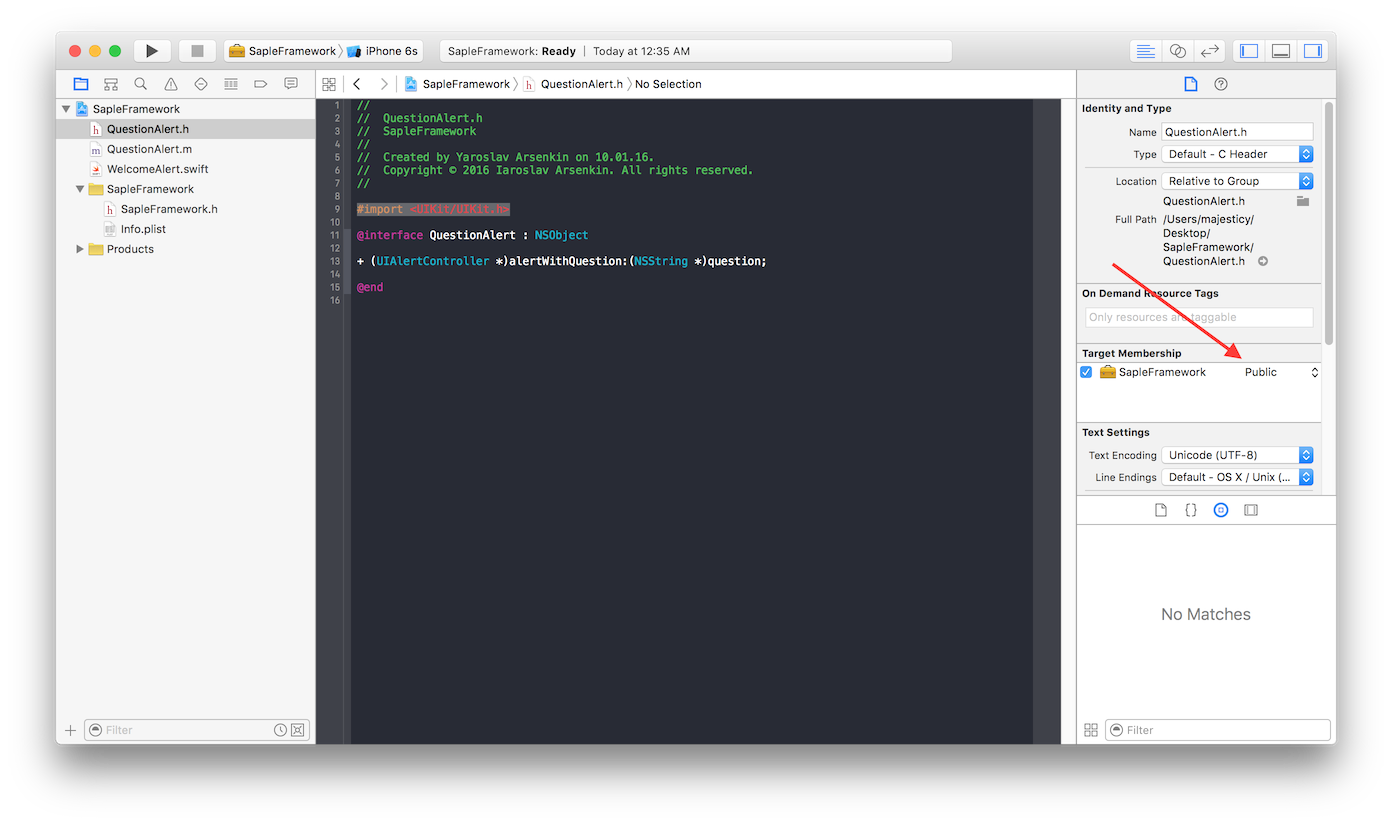Filter by recently edited files
The width and height of the screenshot is (1392, 824).
tap(281, 730)
